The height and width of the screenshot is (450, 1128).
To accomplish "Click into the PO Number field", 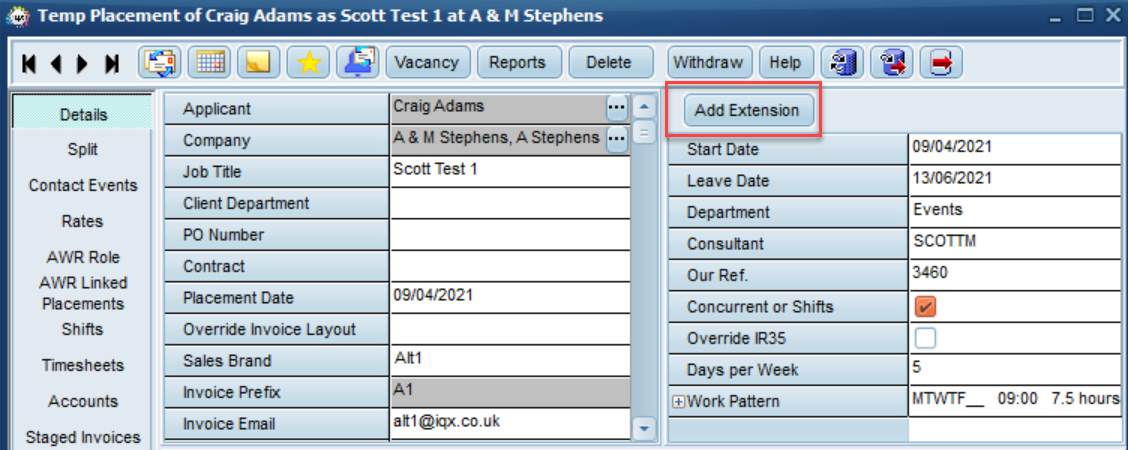I will coord(510,234).
